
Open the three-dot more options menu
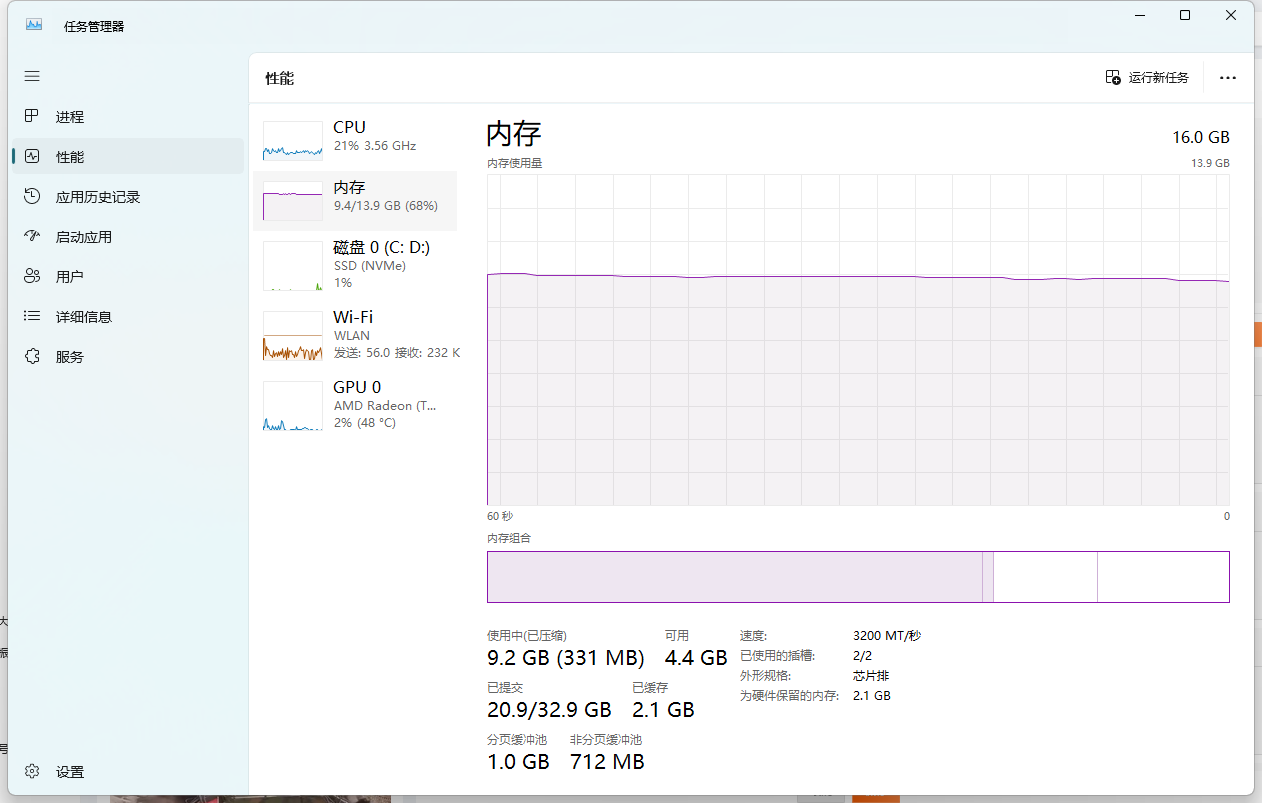[1228, 78]
